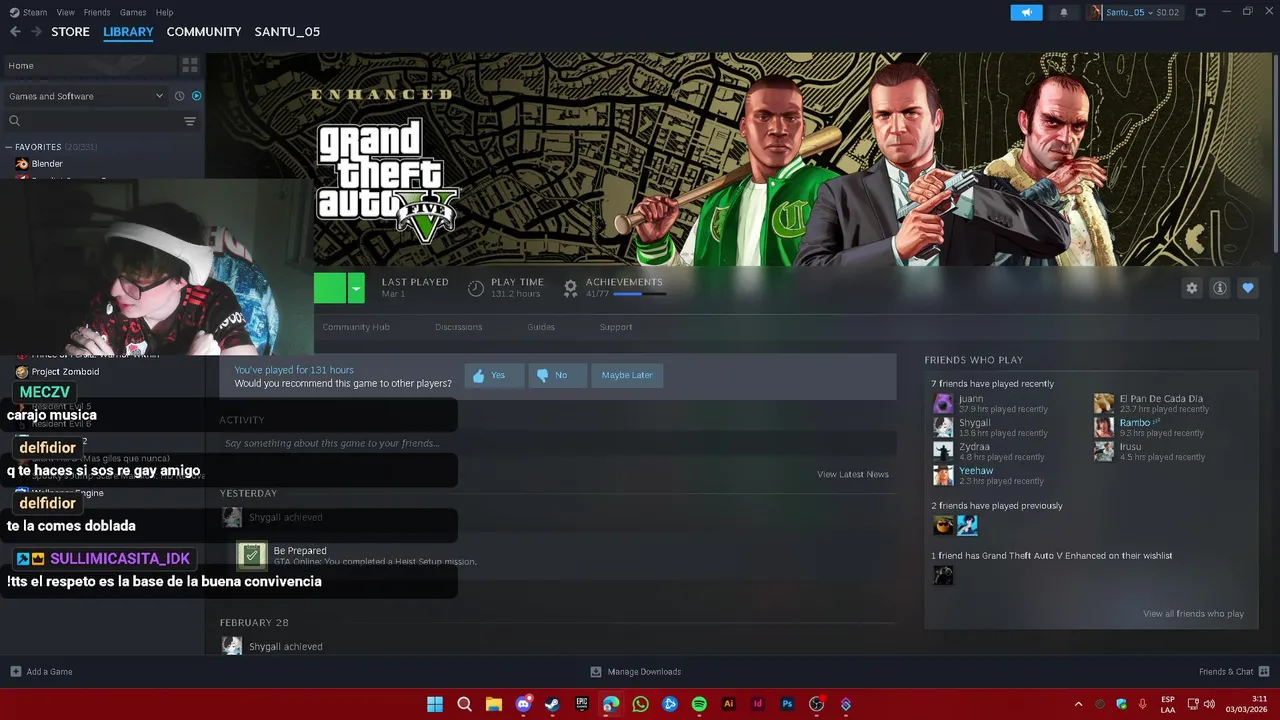Open the View menu
This screenshot has height=720, width=1280.
point(65,12)
